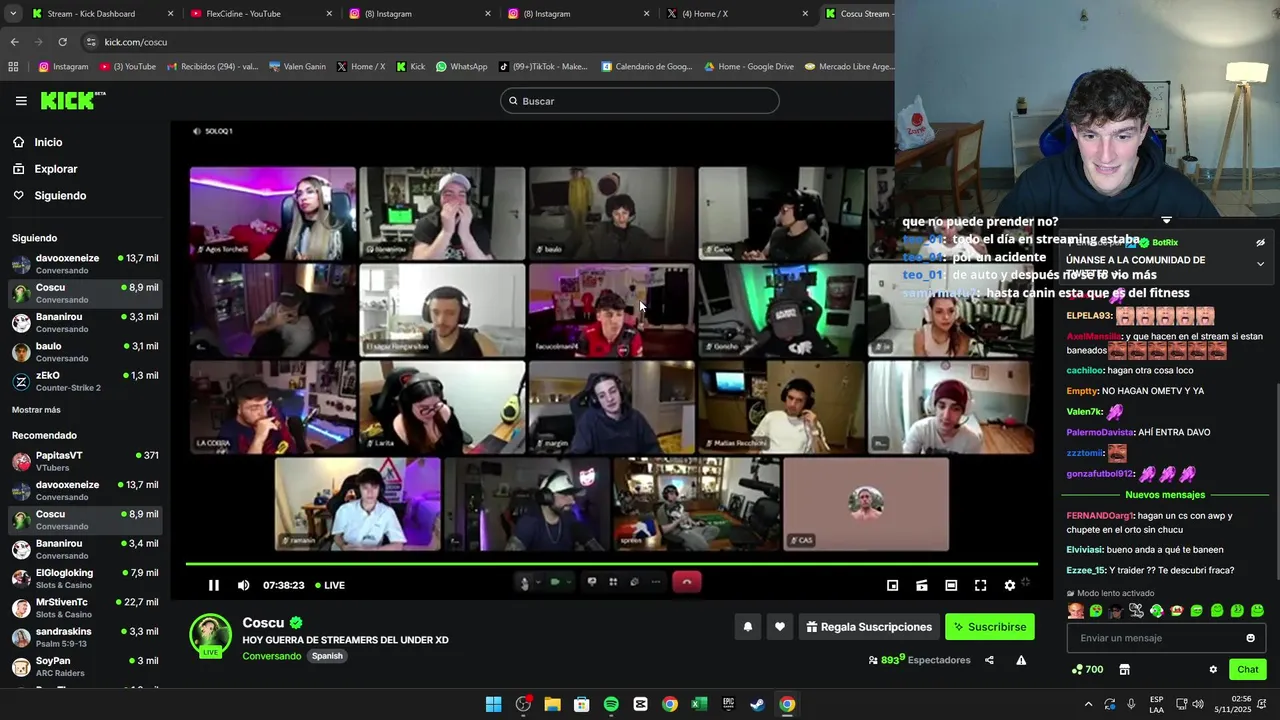Open zEKO Counter-Strike 2 channel
This screenshot has width=1280, height=720.
click(x=85, y=381)
